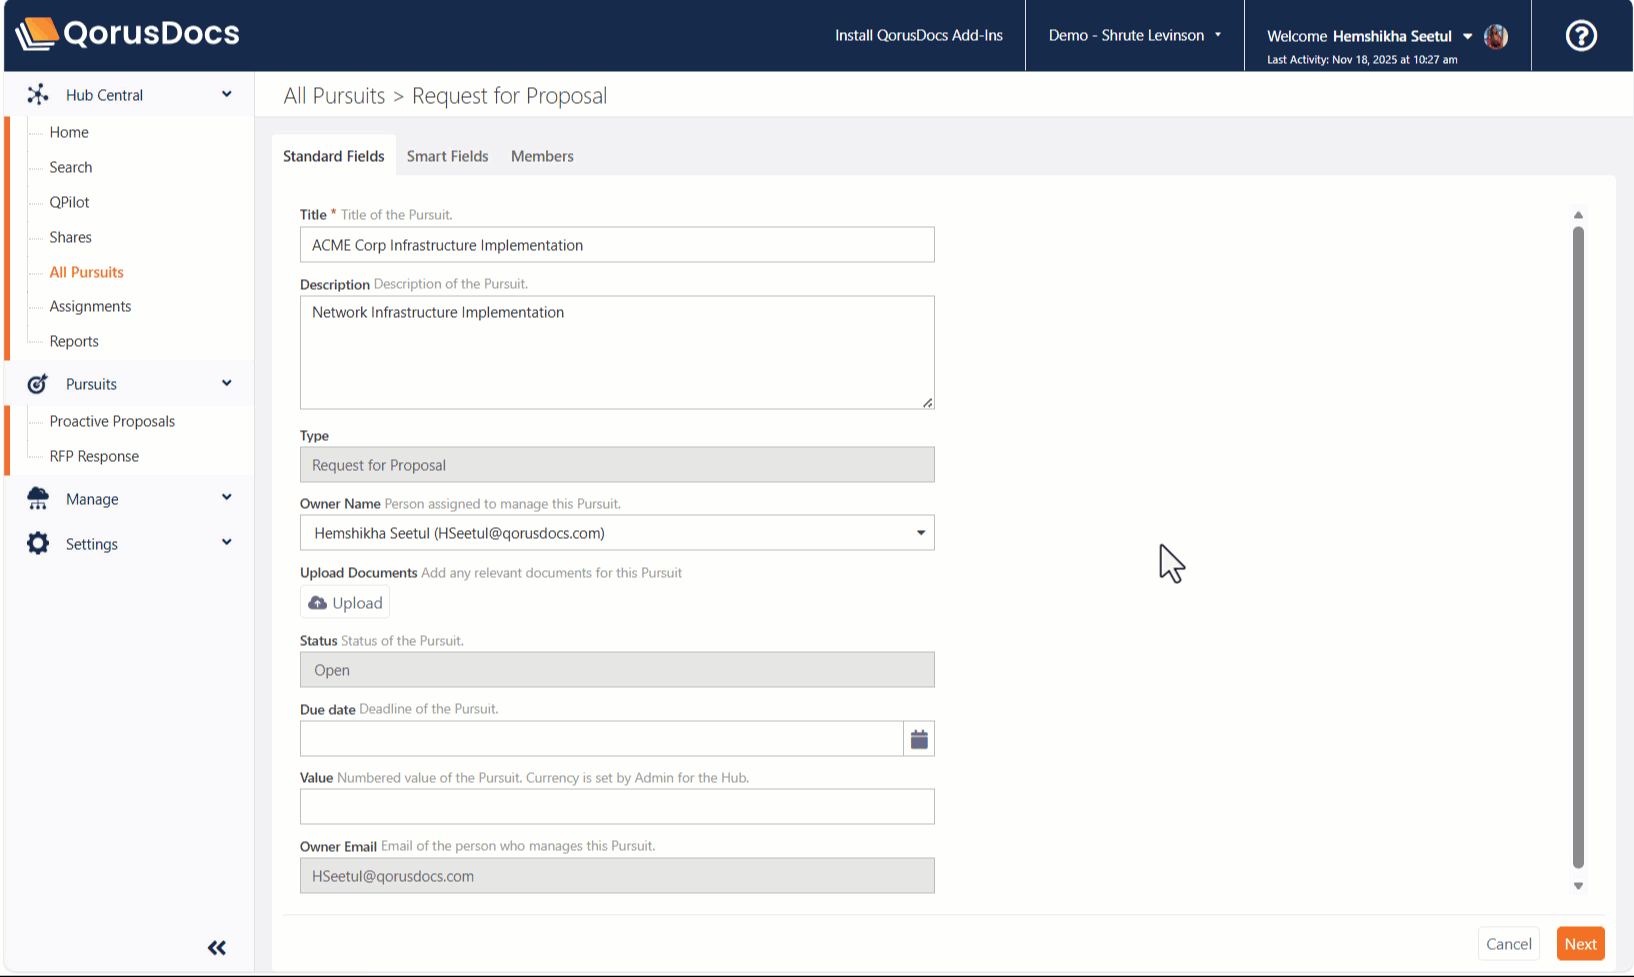1634x977 pixels.
Task: Click the Manage cloud icon
Action: click(x=38, y=499)
